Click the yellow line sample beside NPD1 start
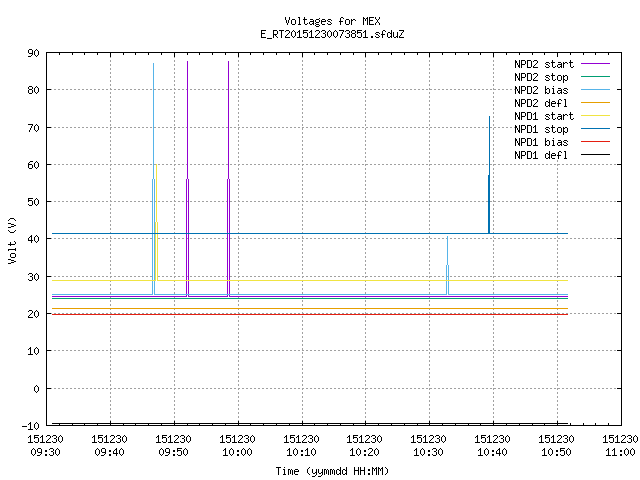Viewport: 640px width, 480px height. click(x=595, y=116)
